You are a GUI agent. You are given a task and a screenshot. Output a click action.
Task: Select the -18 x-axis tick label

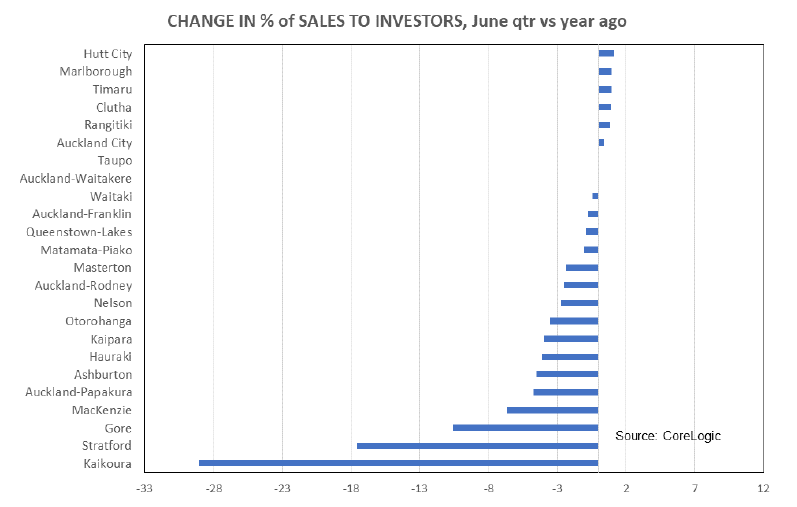coord(351,489)
